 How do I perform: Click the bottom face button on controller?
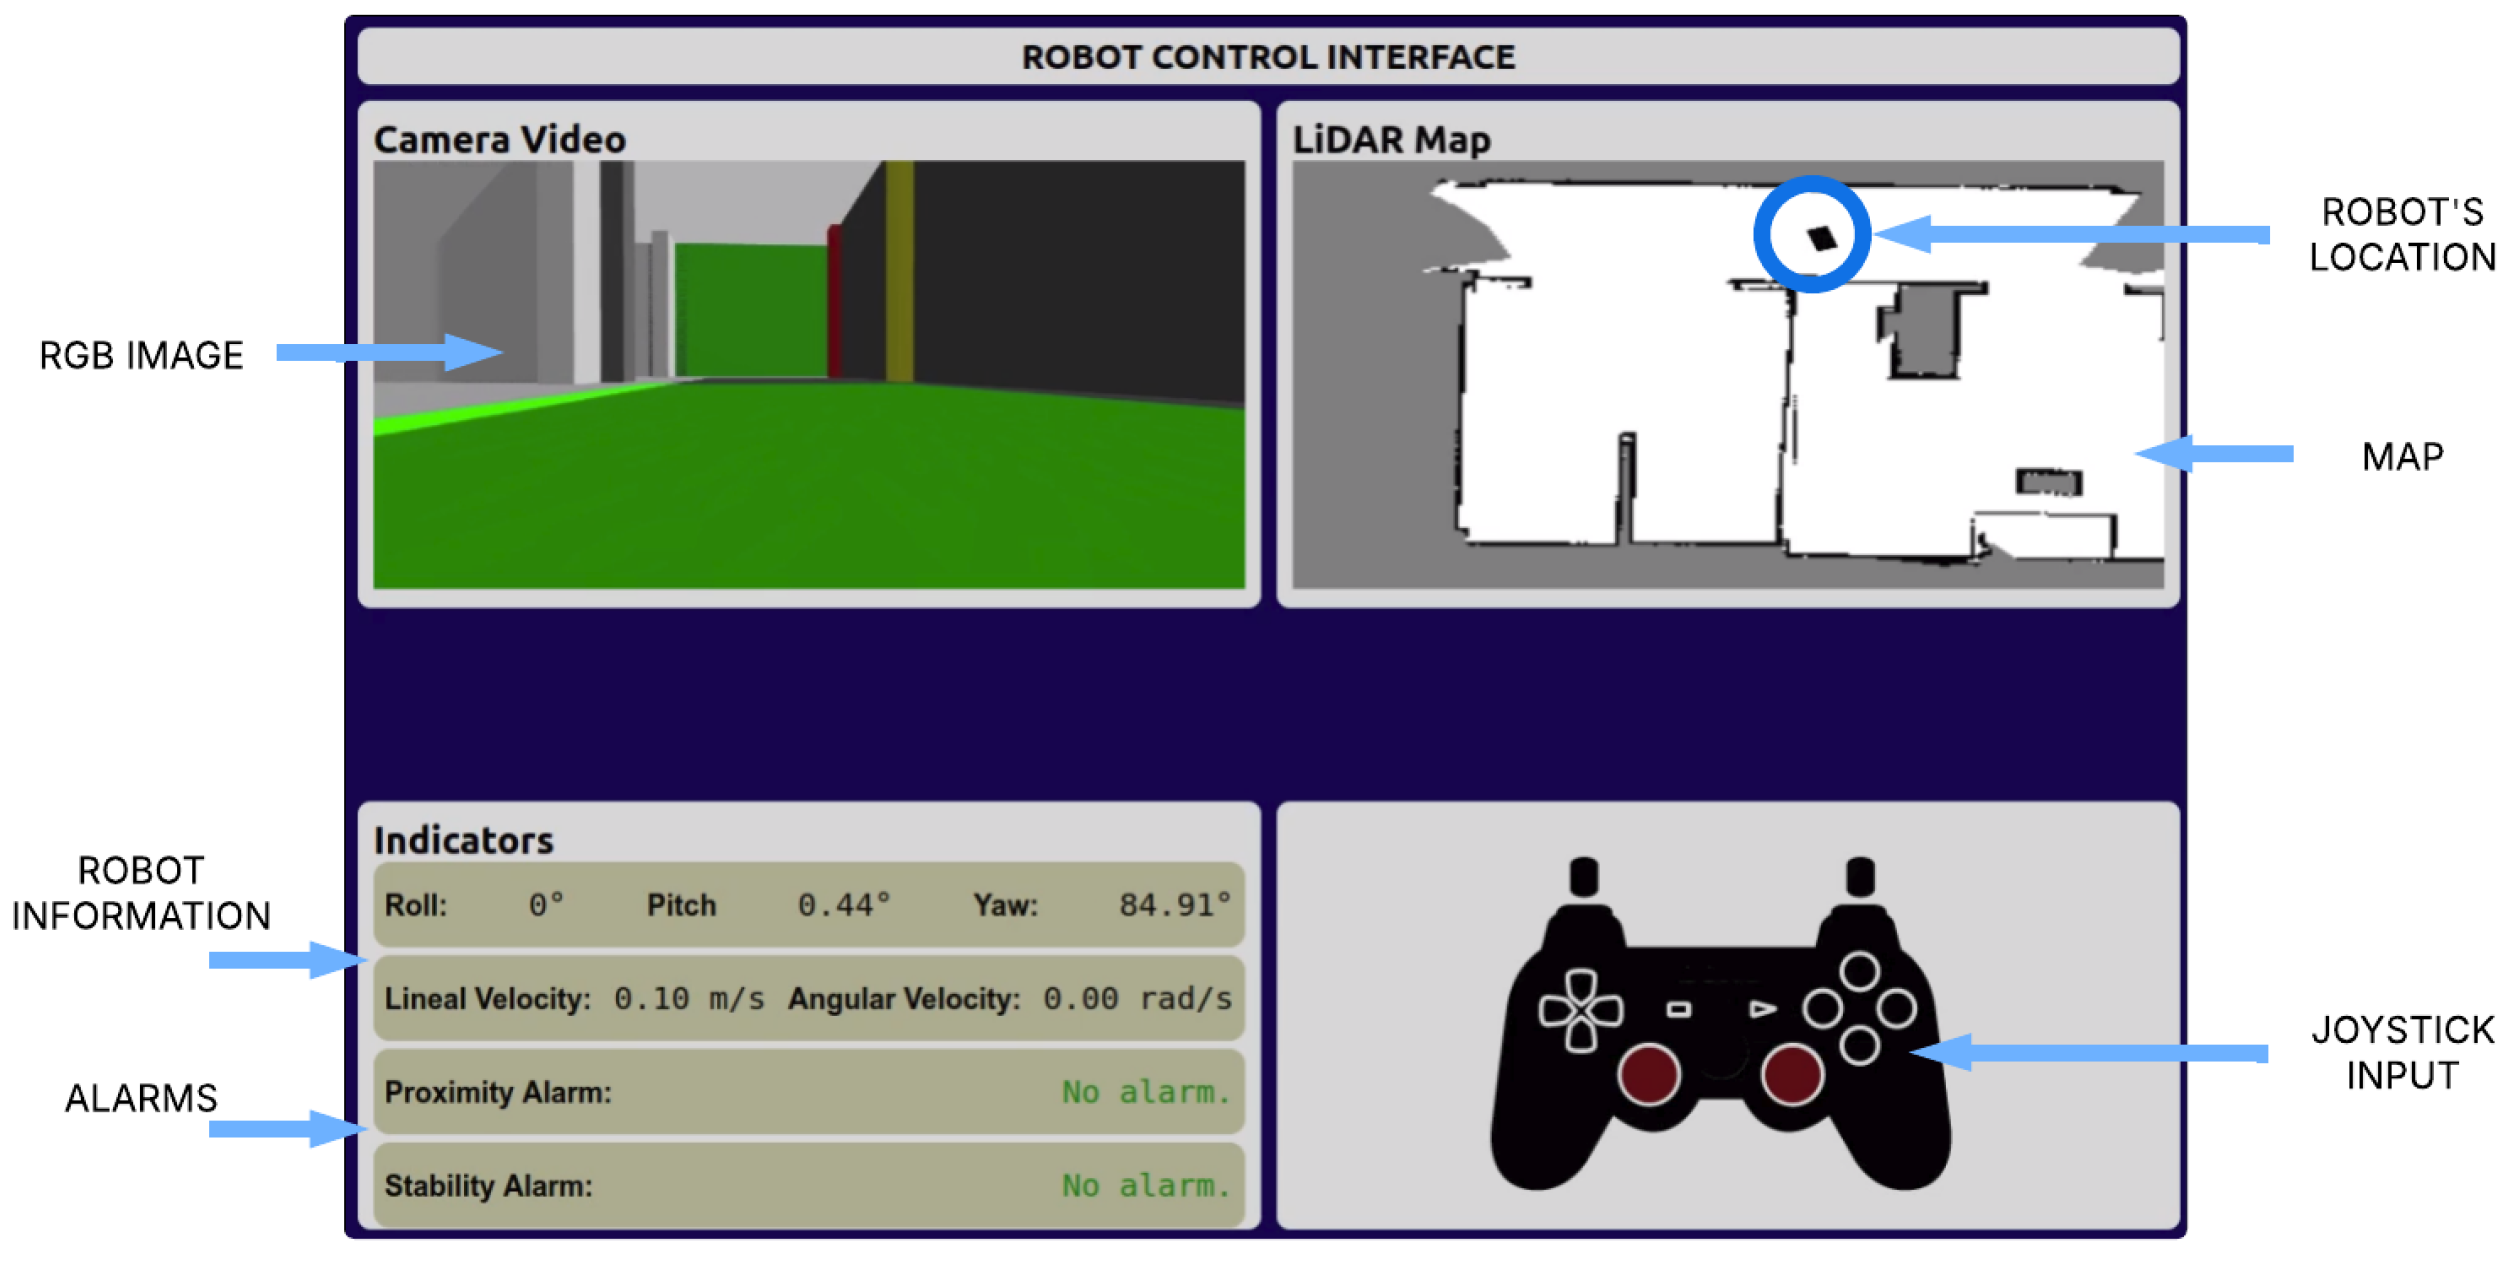(x=1859, y=1046)
